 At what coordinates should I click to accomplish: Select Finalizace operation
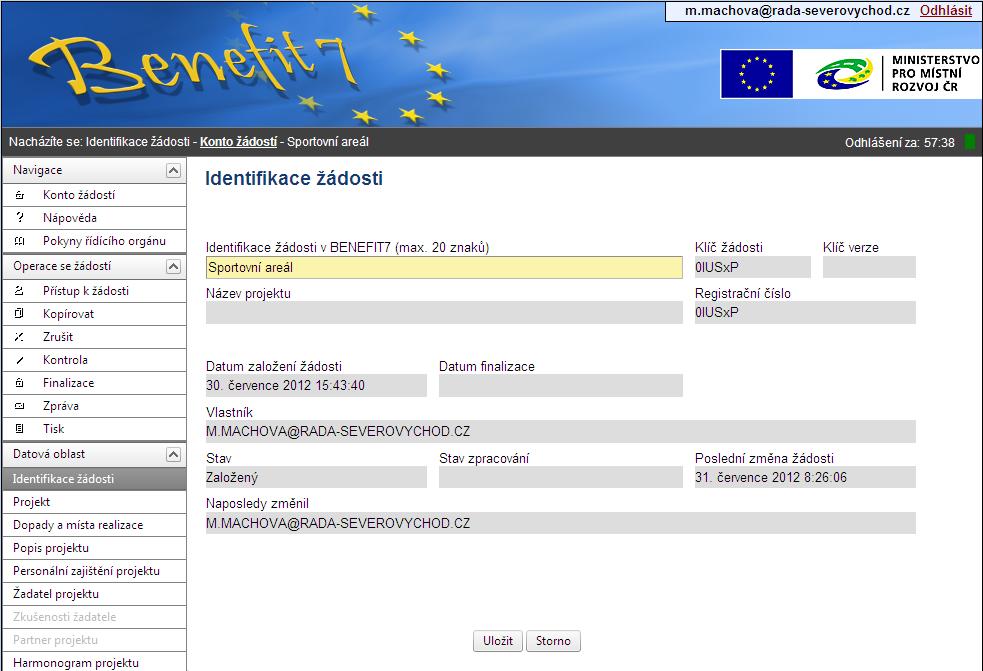click(x=94, y=383)
